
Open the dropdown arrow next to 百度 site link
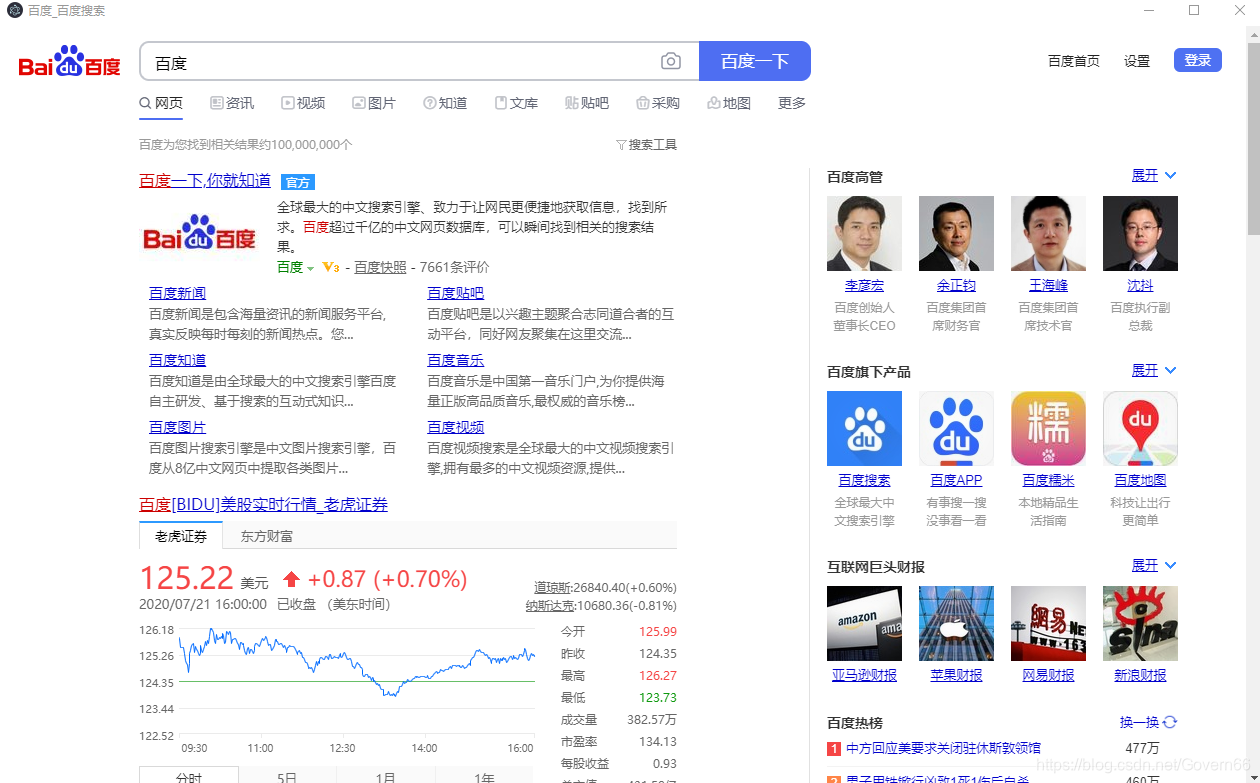tap(310, 267)
